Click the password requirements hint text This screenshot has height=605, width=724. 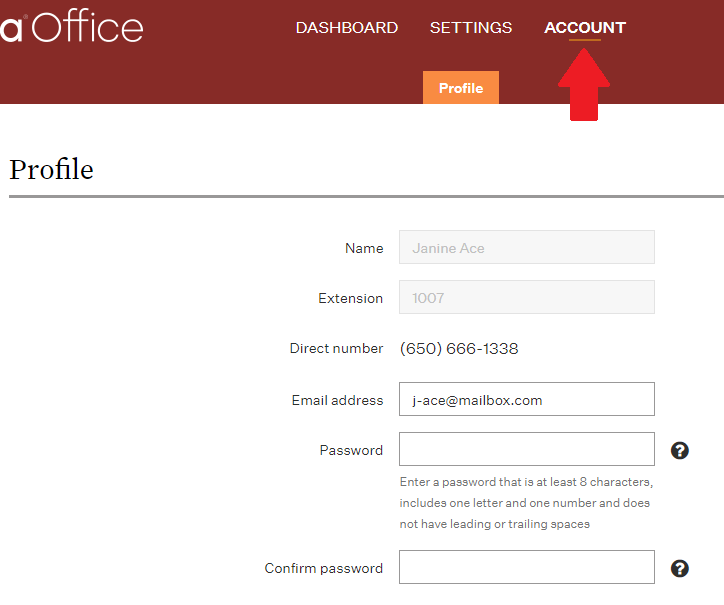pos(526,503)
